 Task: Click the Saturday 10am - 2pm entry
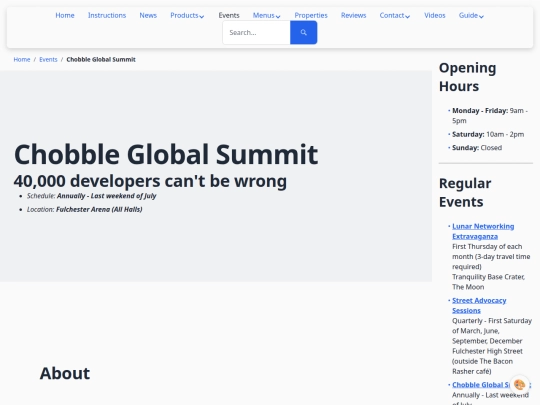(x=488, y=134)
